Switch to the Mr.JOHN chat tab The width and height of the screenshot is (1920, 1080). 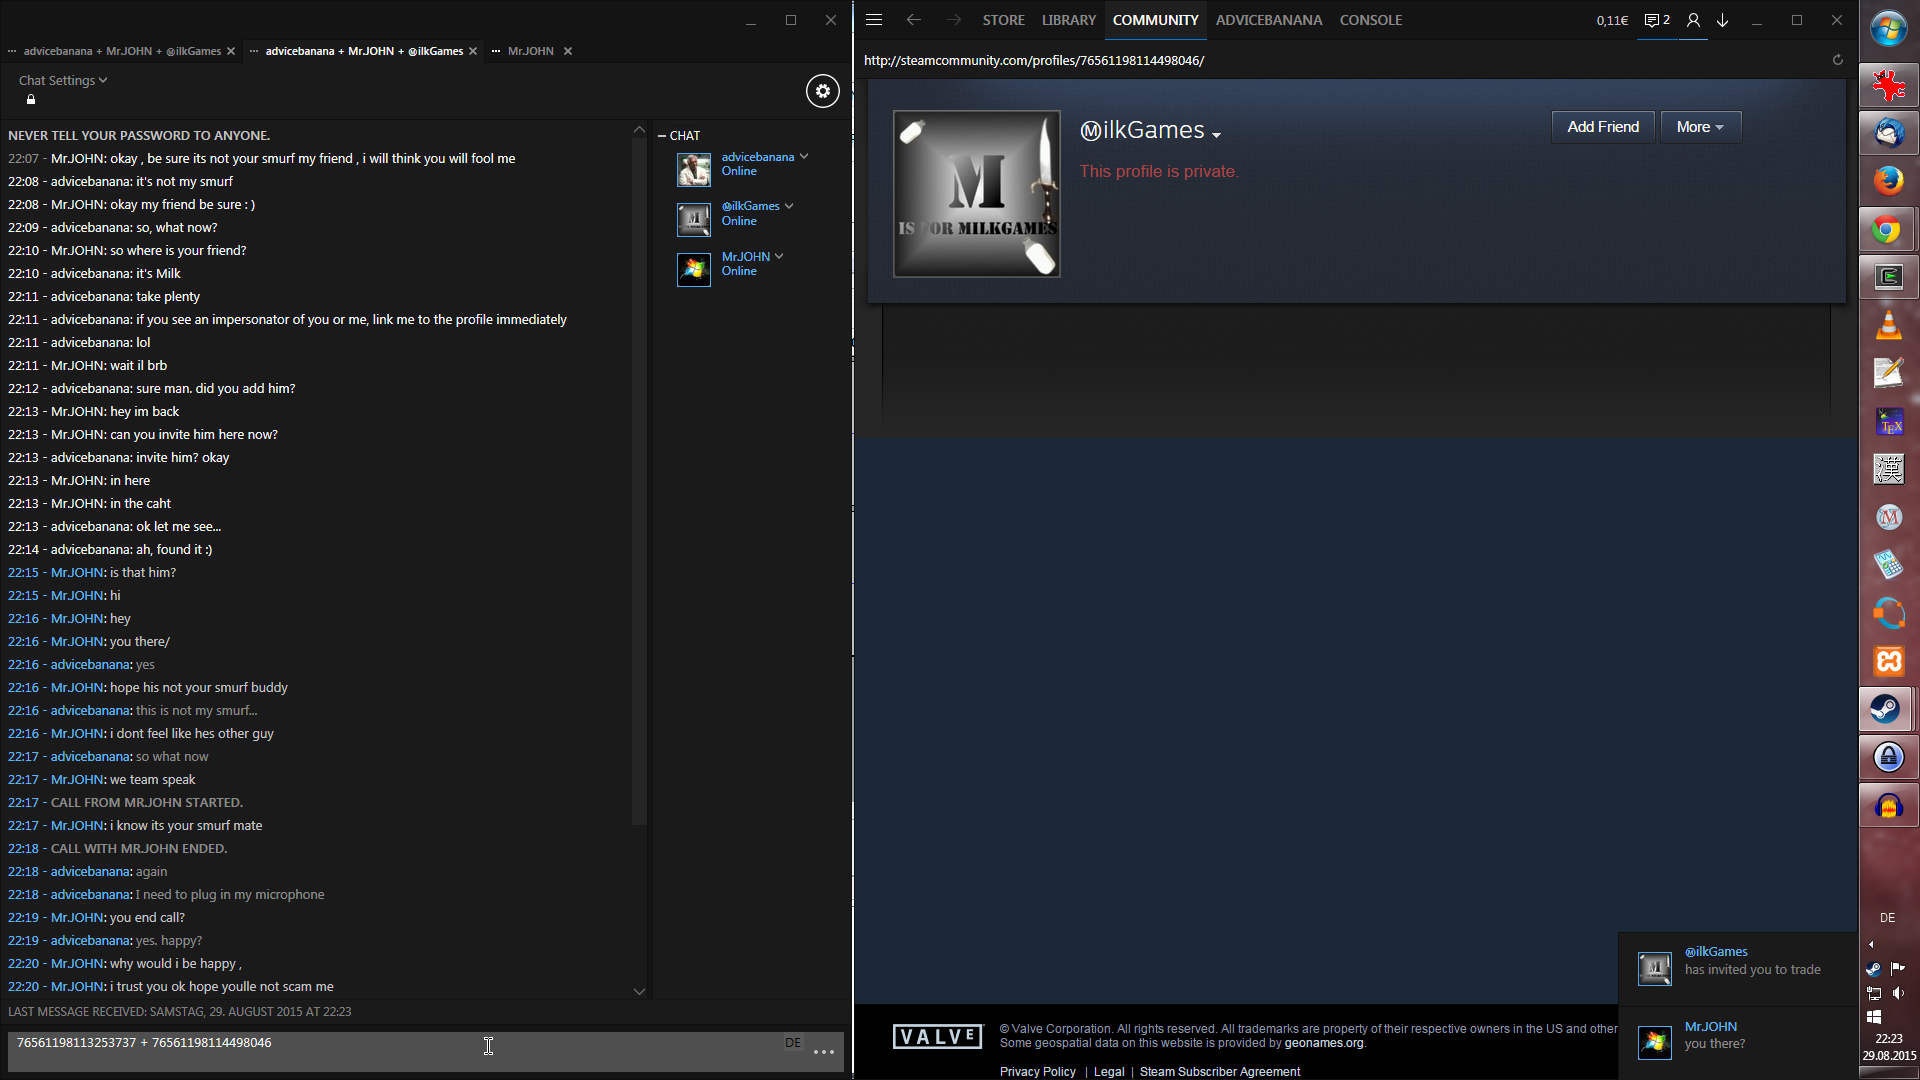tap(530, 51)
